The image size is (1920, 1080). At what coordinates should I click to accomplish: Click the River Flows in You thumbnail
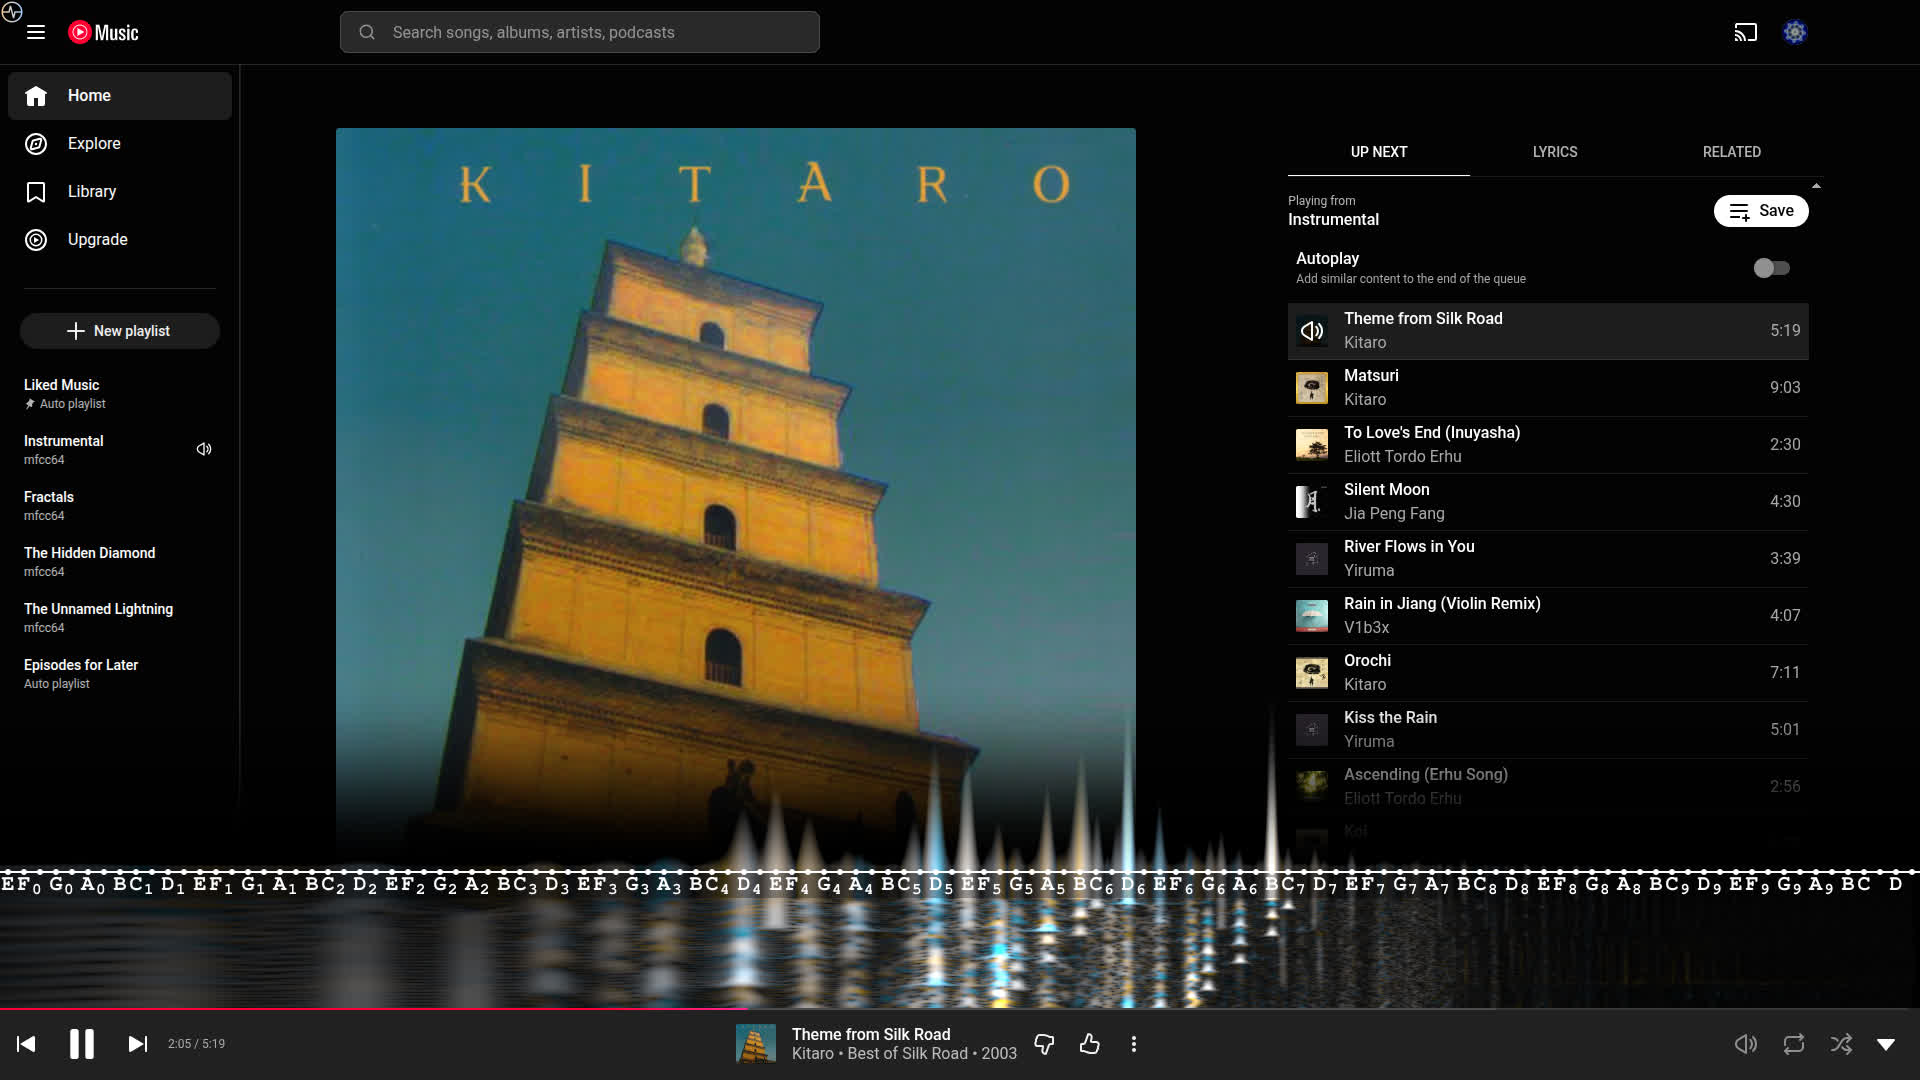[x=1312, y=559]
